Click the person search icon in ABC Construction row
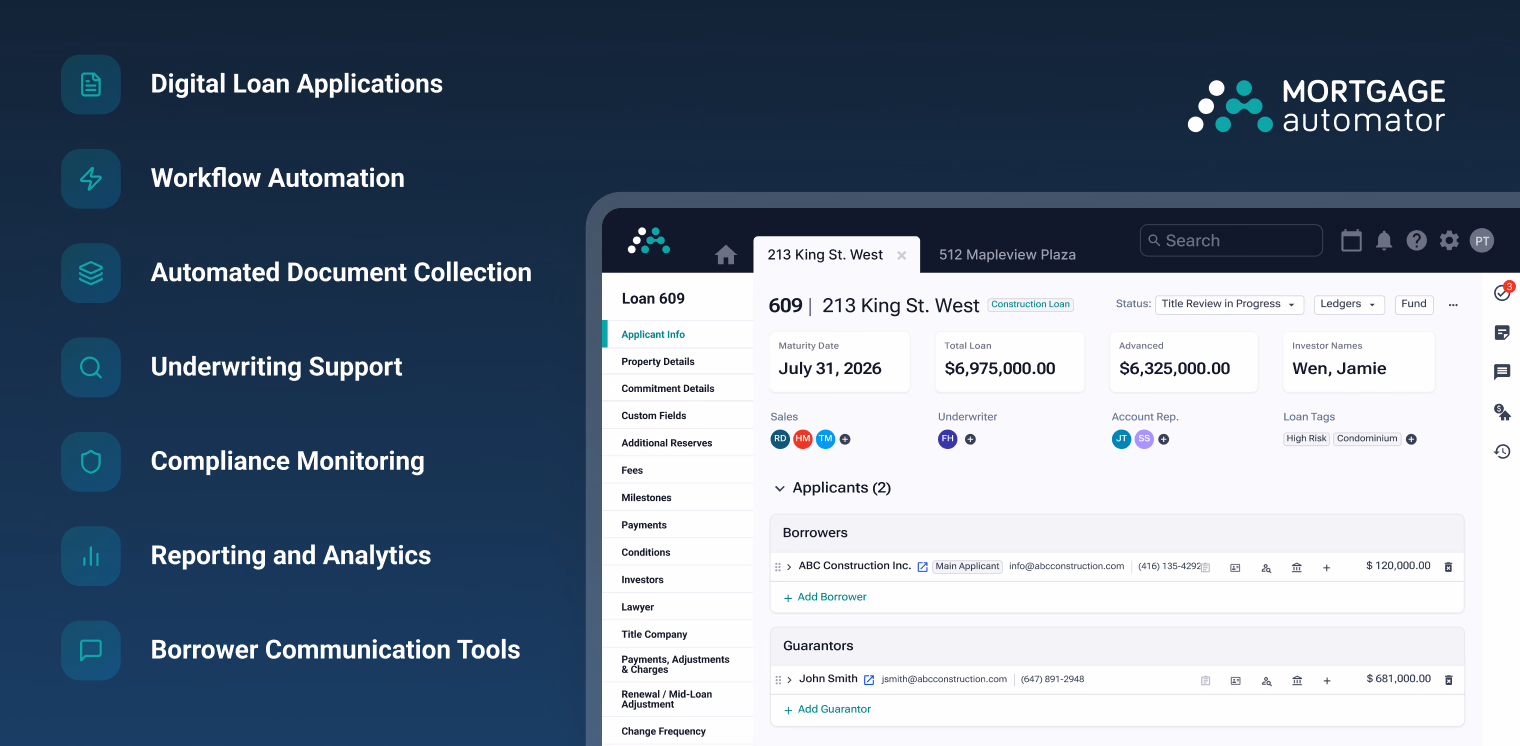This screenshot has height=746, width=1520. point(1266,568)
